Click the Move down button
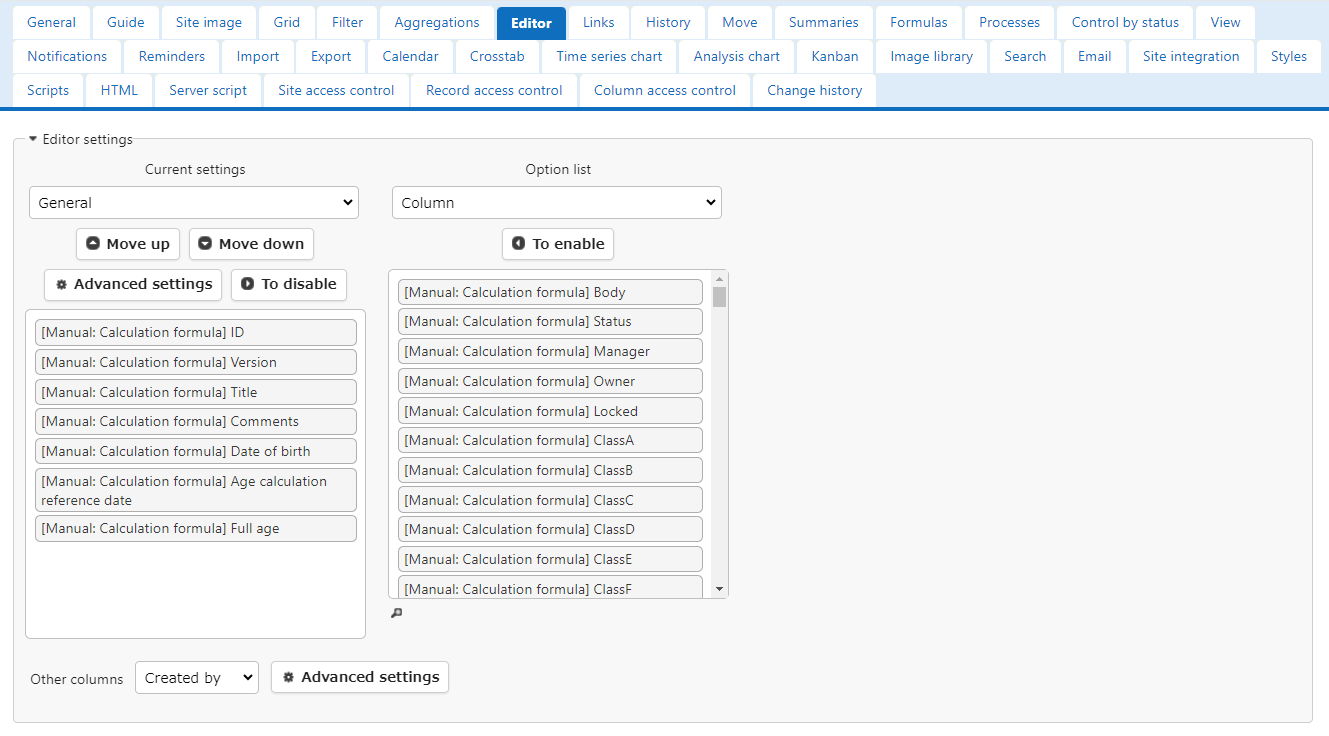This screenshot has width=1329, height=736. tap(251, 244)
